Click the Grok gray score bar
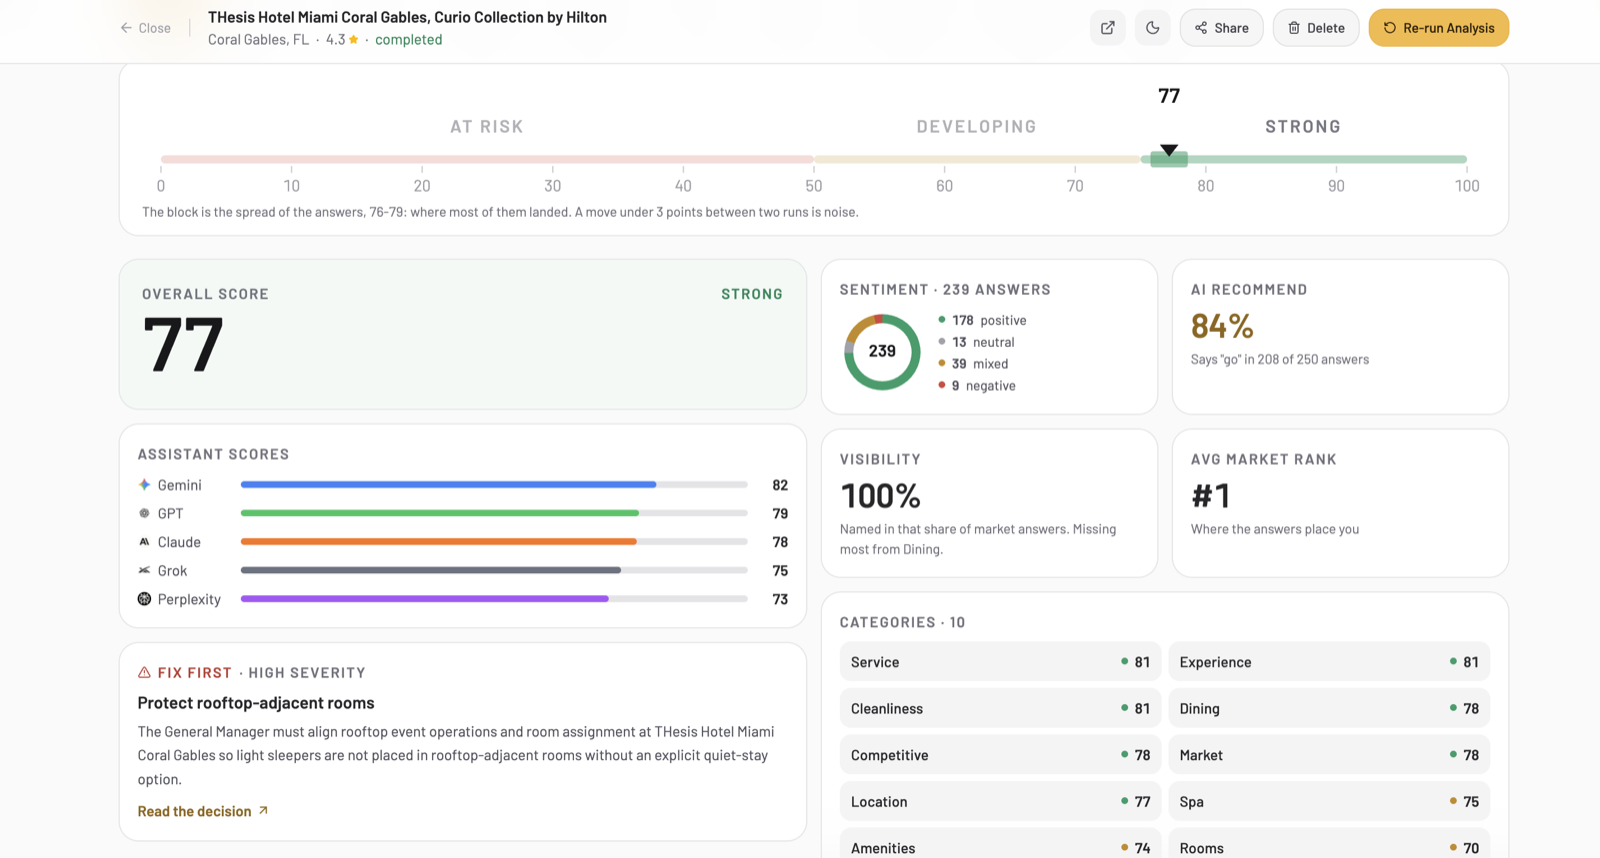Image resolution: width=1600 pixels, height=858 pixels. coord(431,570)
